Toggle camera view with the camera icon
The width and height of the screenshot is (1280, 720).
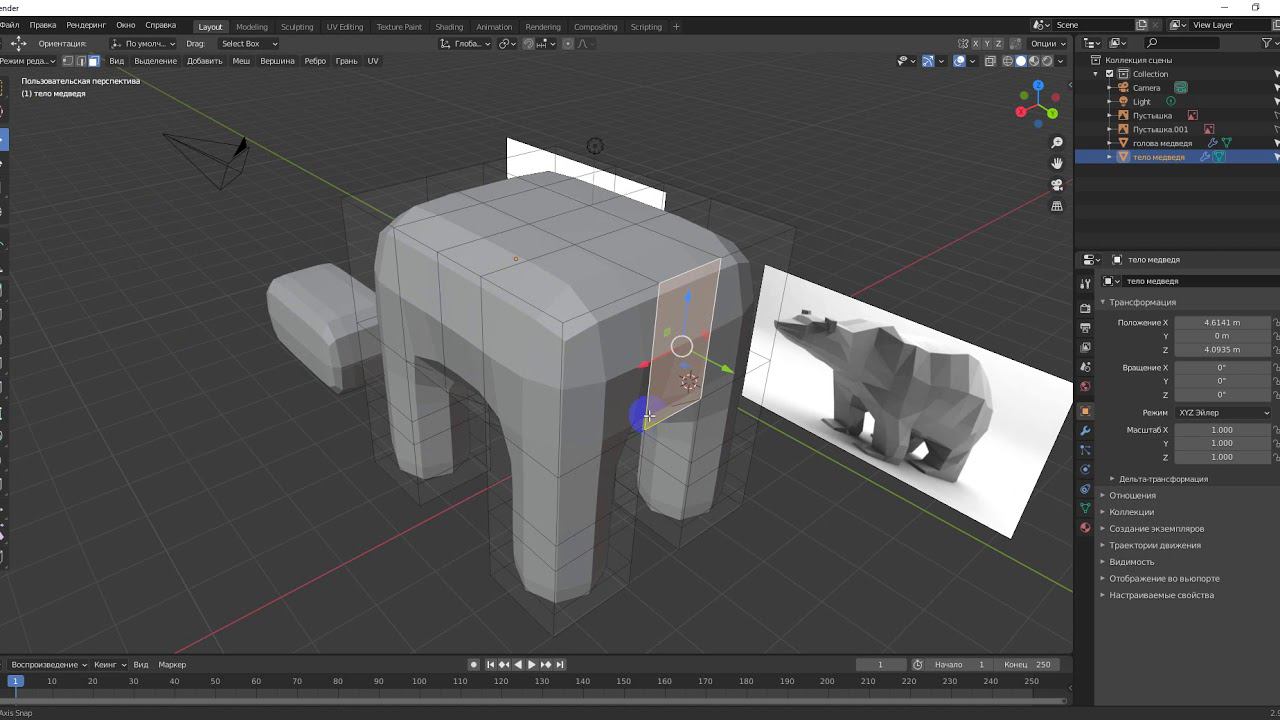pyautogui.click(x=1057, y=185)
